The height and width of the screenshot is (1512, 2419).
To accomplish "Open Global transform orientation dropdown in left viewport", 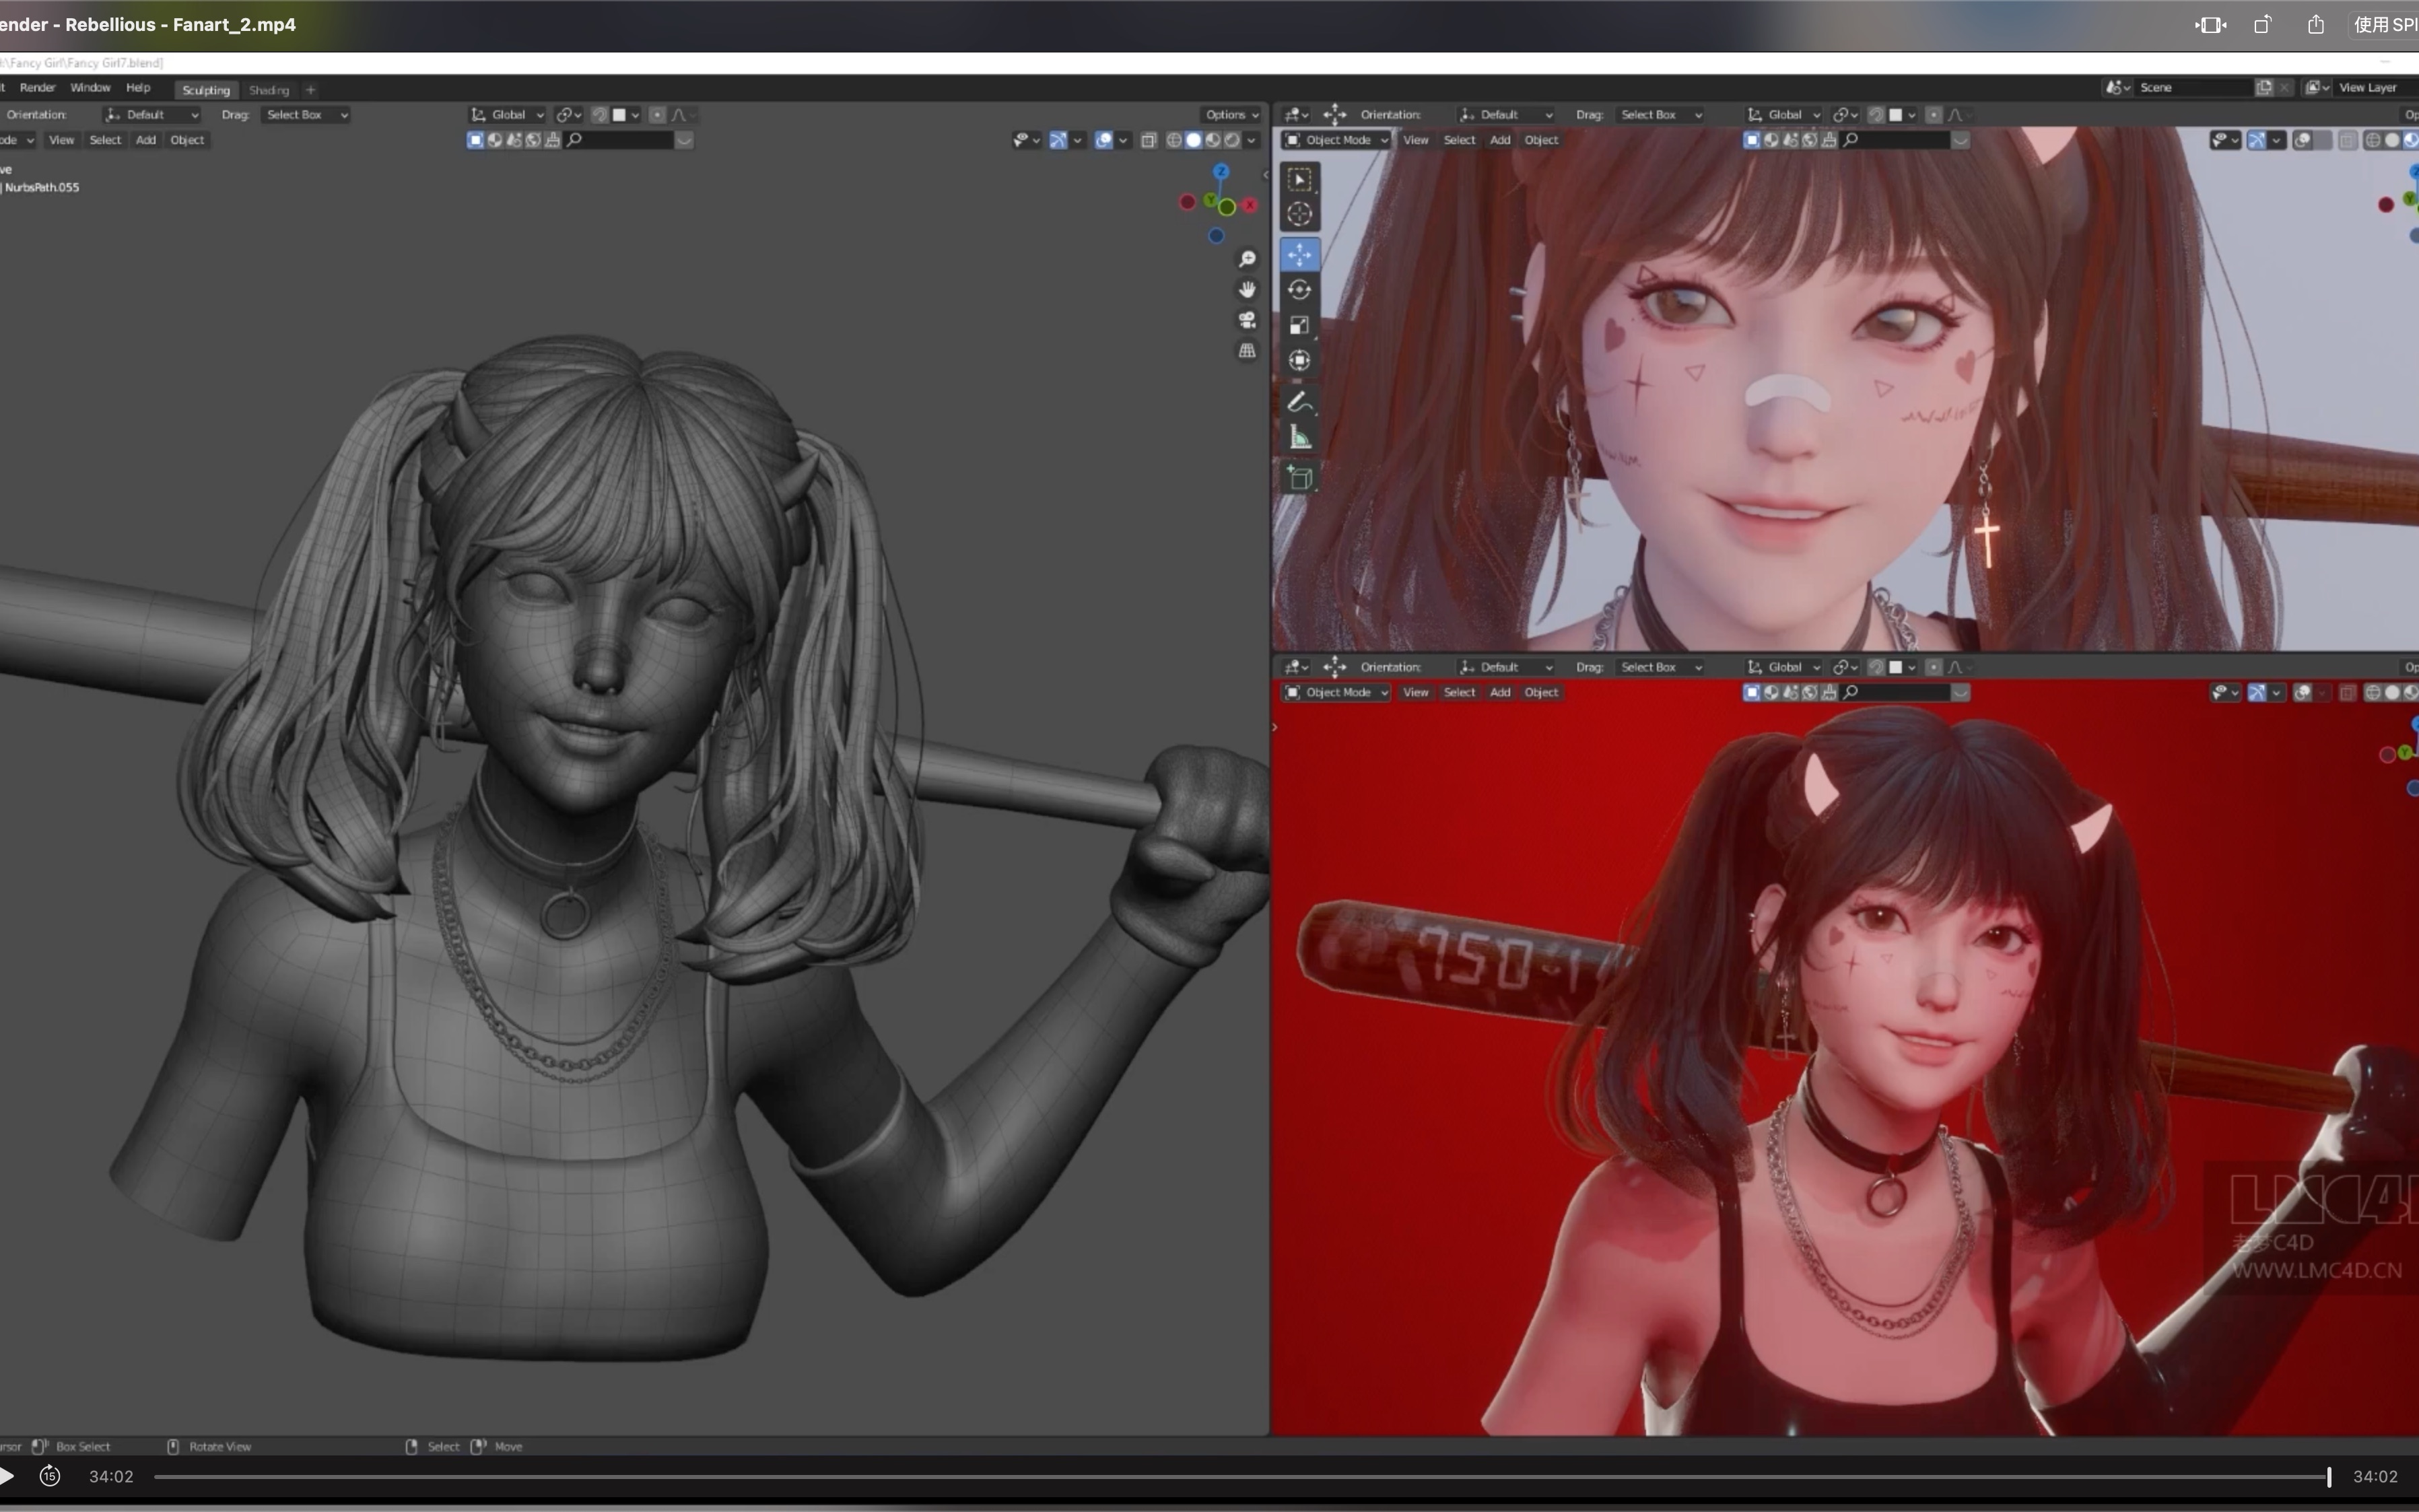I will point(508,115).
